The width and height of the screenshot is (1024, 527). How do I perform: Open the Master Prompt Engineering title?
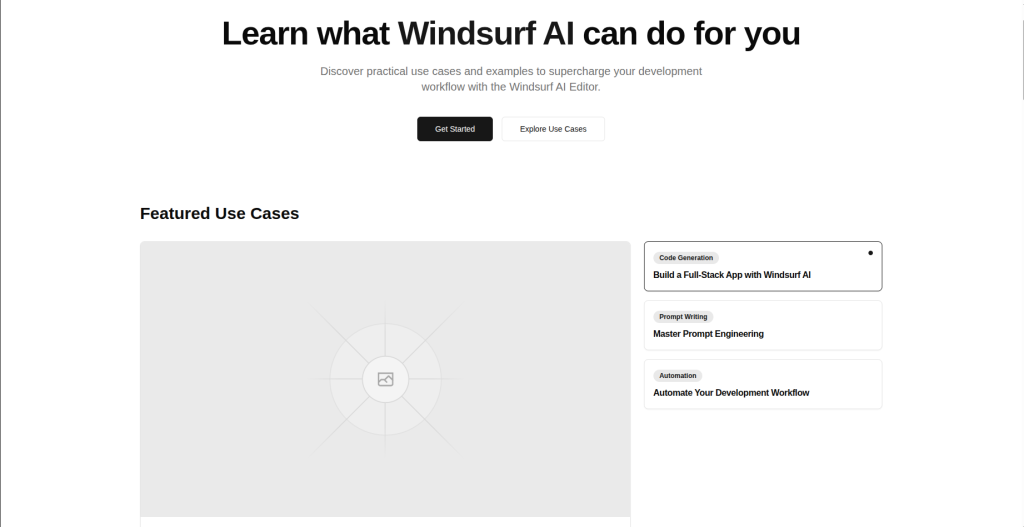point(708,334)
